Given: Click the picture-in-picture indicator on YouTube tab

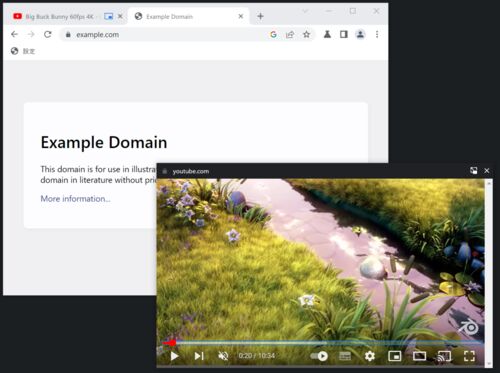Looking at the screenshot, I should 108,16.
